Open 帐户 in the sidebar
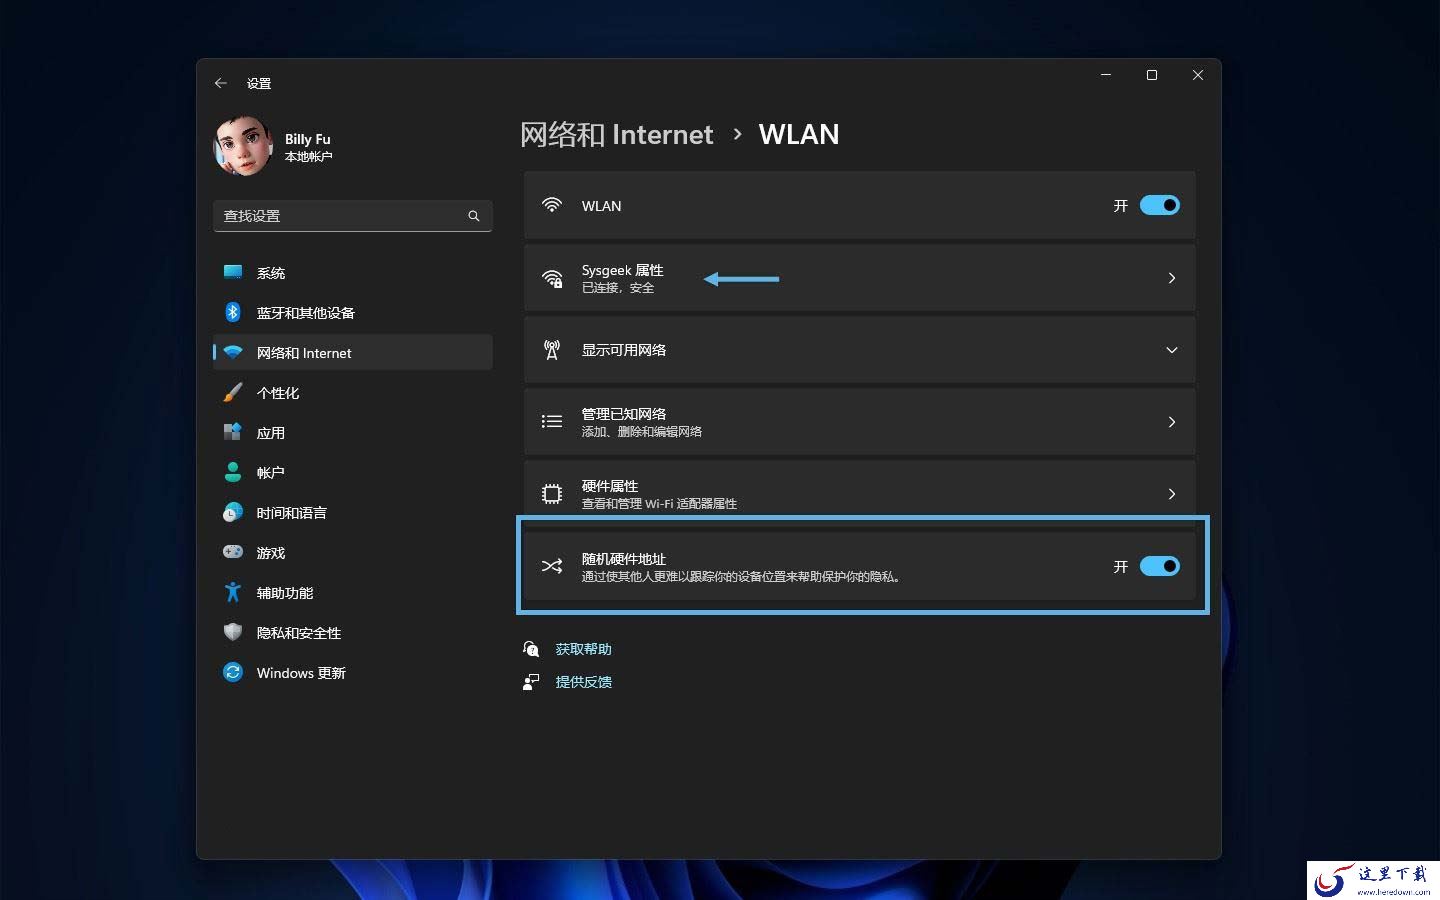The image size is (1440, 900). coord(352,472)
